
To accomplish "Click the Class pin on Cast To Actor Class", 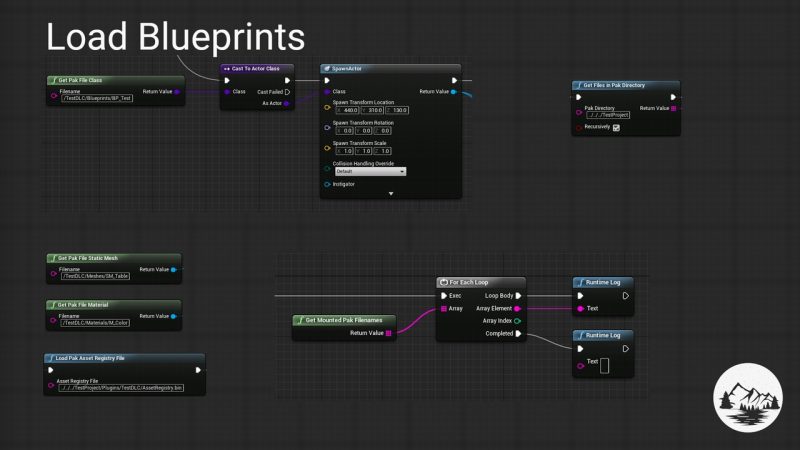I will point(227,92).
